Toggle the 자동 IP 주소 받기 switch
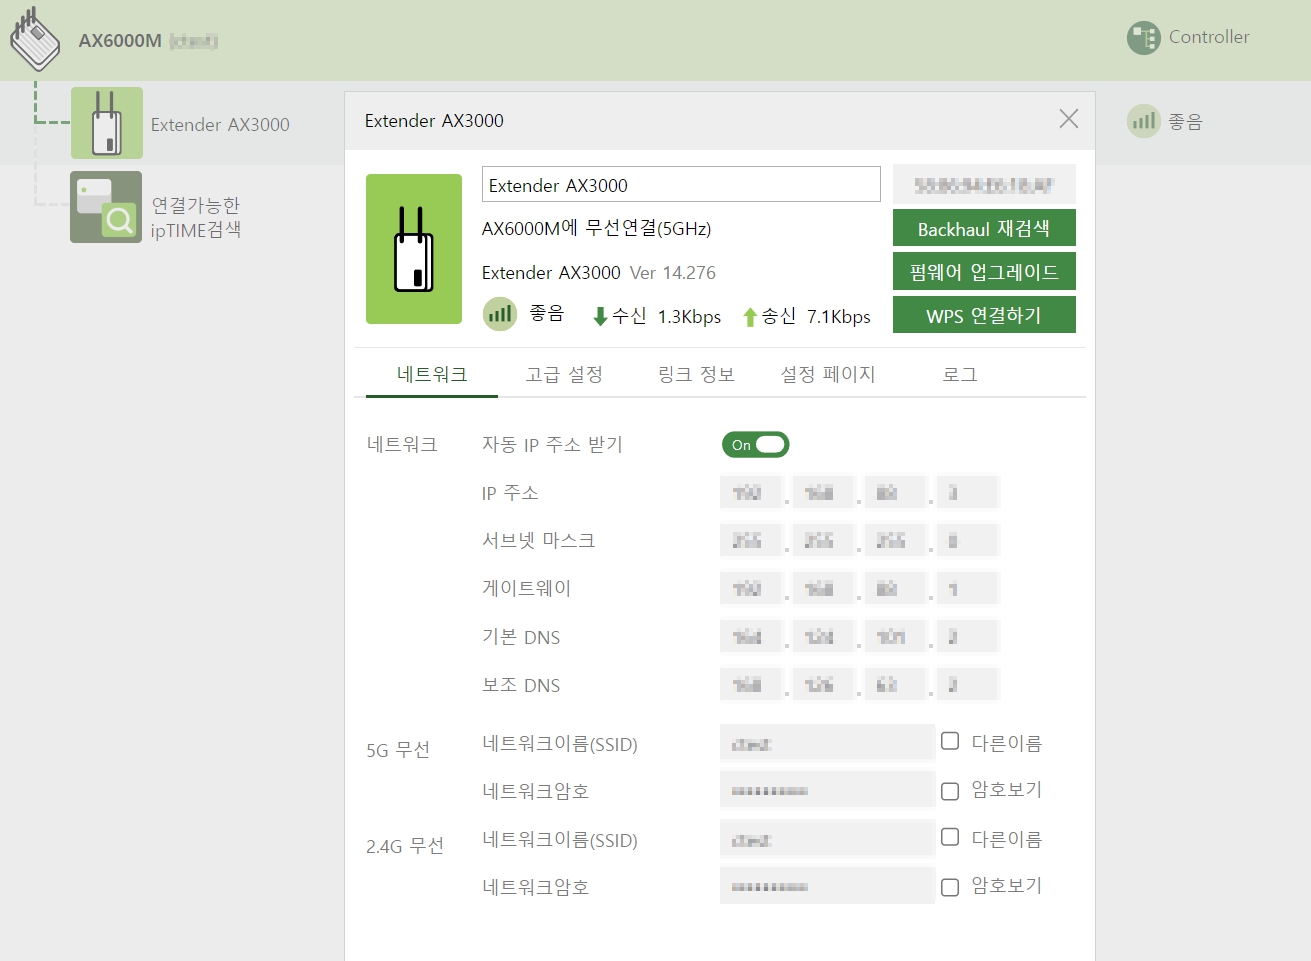Viewport: 1311px width, 961px height. [756, 445]
